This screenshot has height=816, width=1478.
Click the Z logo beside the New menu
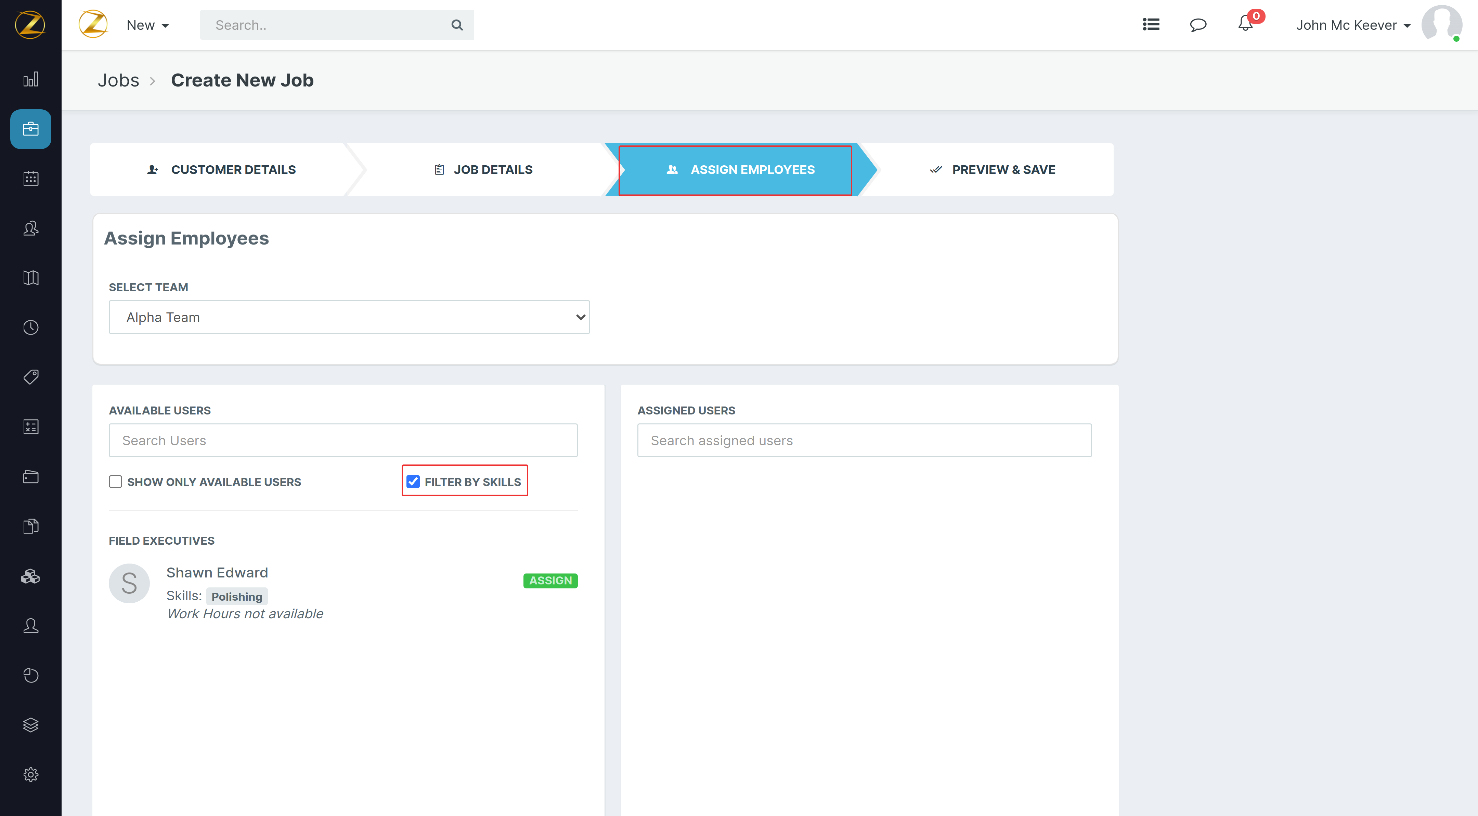pyautogui.click(x=93, y=24)
